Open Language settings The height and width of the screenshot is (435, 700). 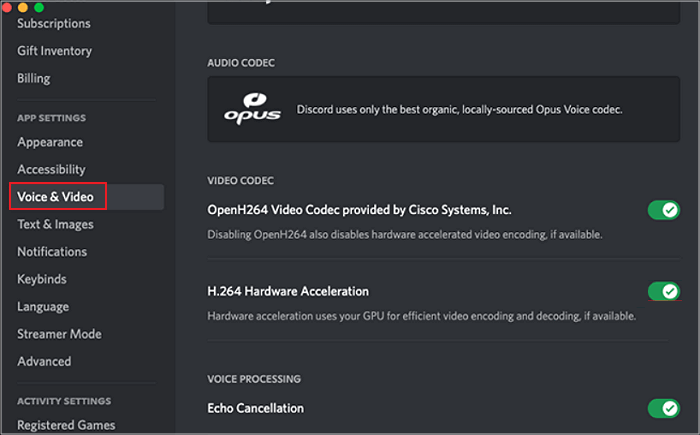coord(43,306)
